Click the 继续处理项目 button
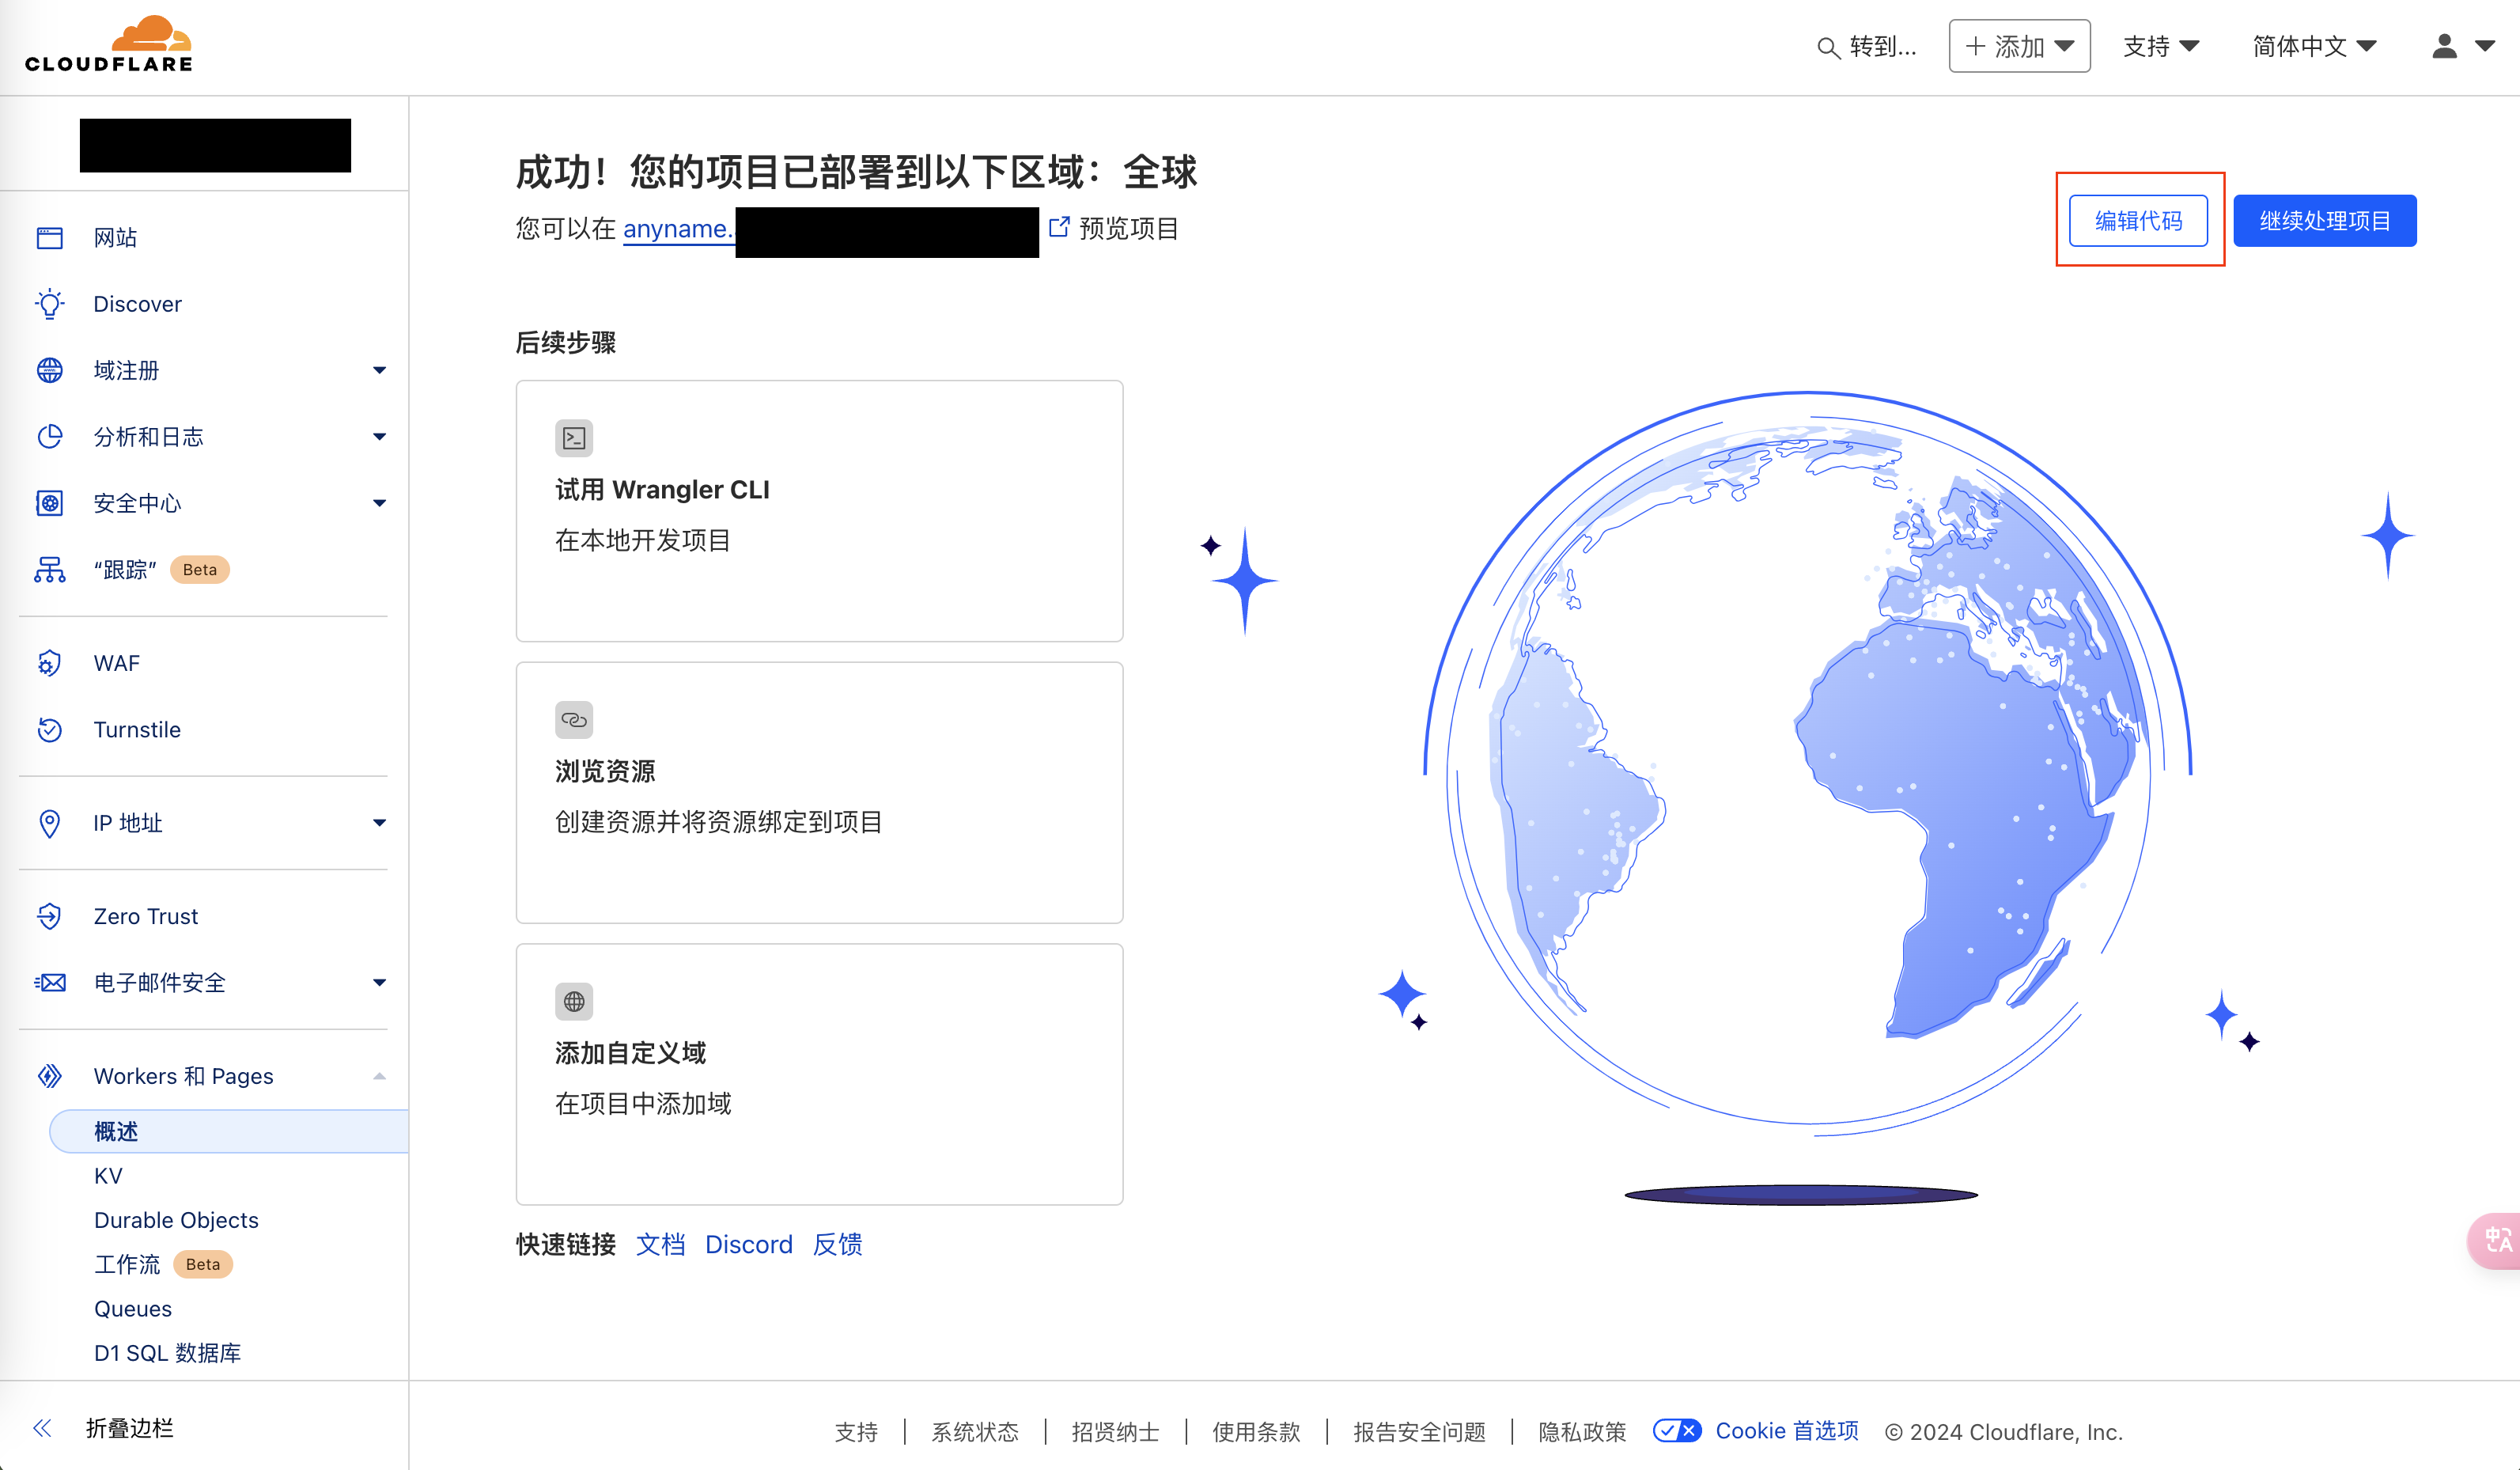The width and height of the screenshot is (2520, 1470). [2325, 221]
